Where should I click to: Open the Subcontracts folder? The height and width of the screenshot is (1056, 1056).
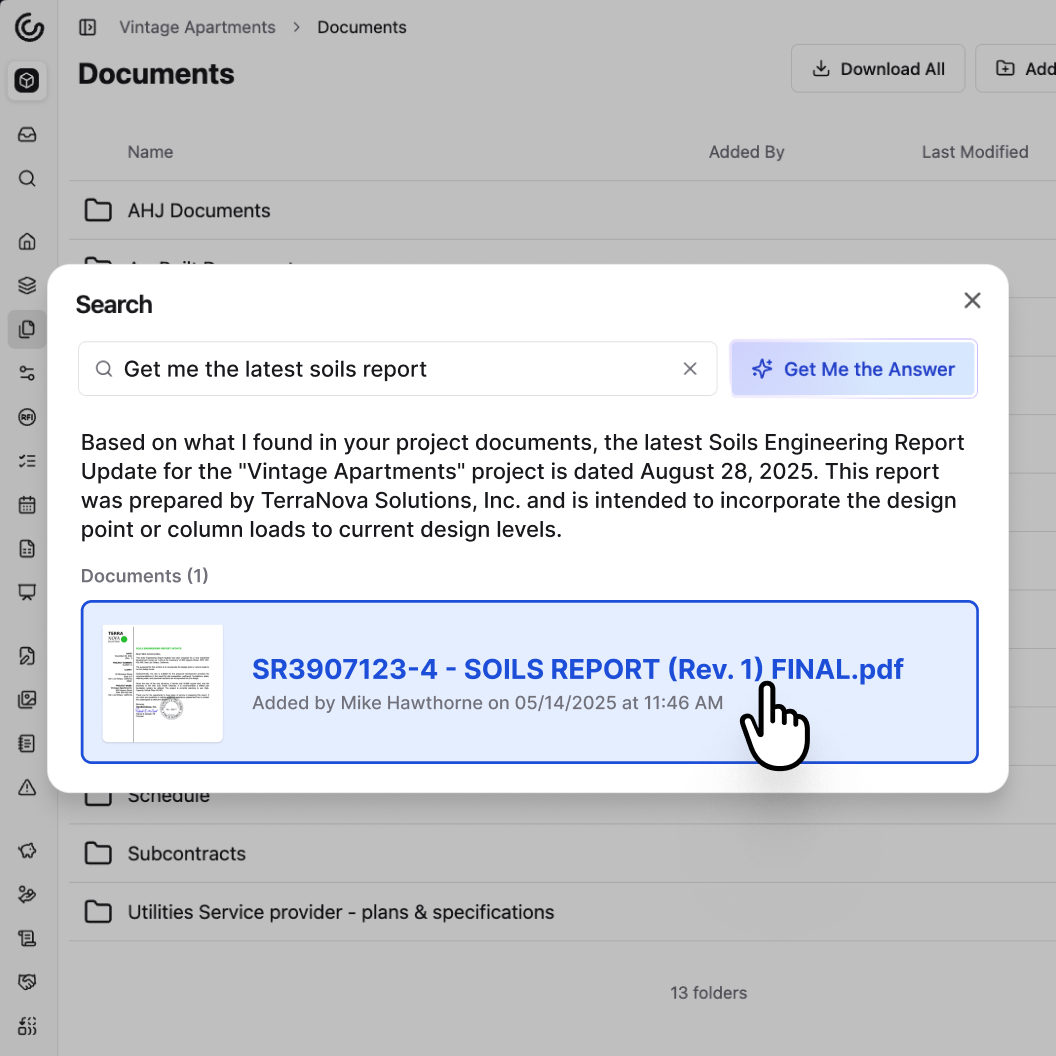pos(185,854)
